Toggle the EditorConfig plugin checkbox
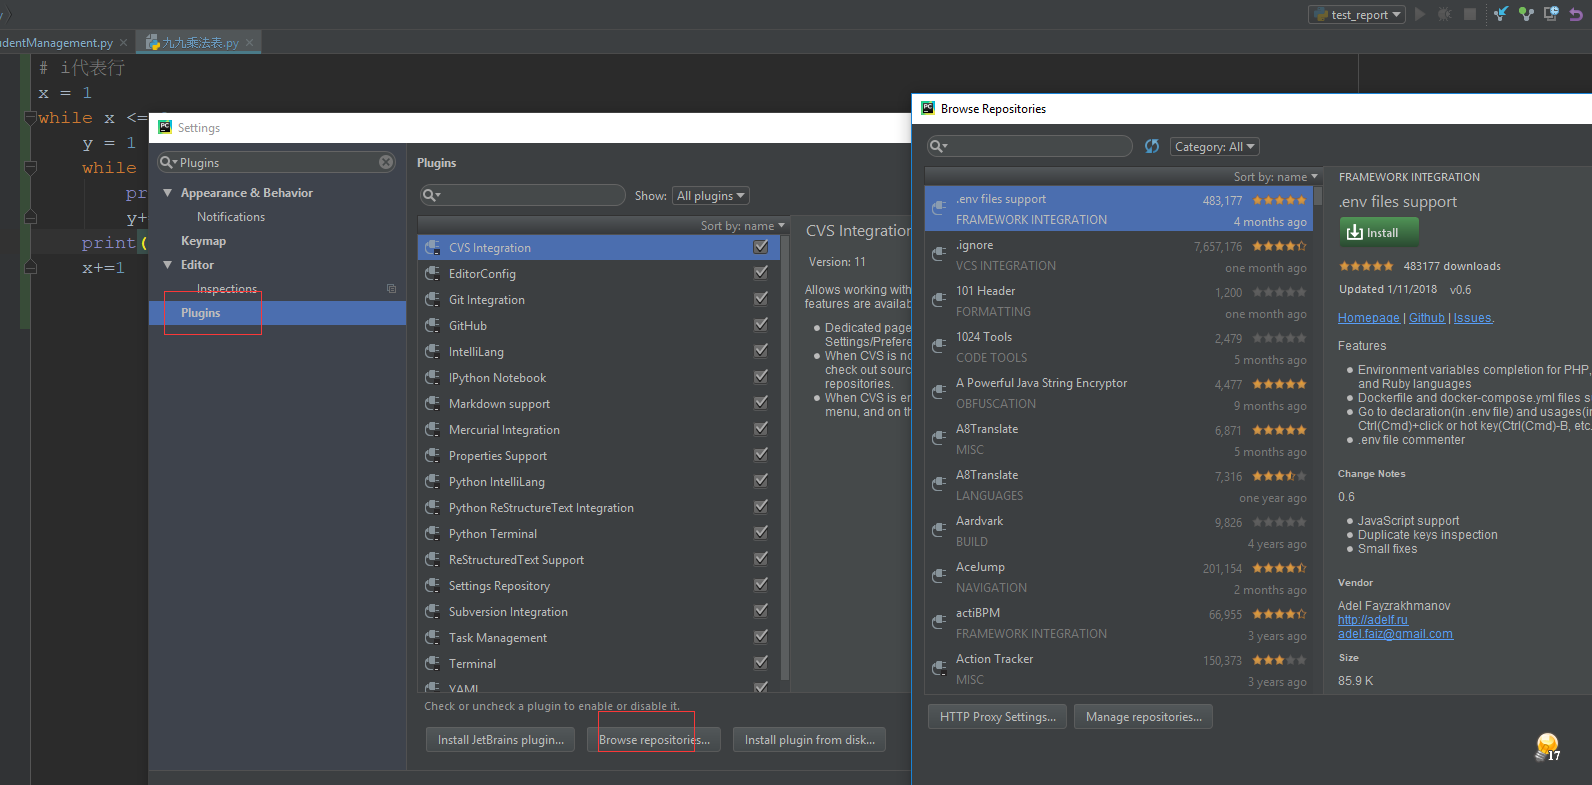Screen dimensions: 1592x785 click(761, 272)
